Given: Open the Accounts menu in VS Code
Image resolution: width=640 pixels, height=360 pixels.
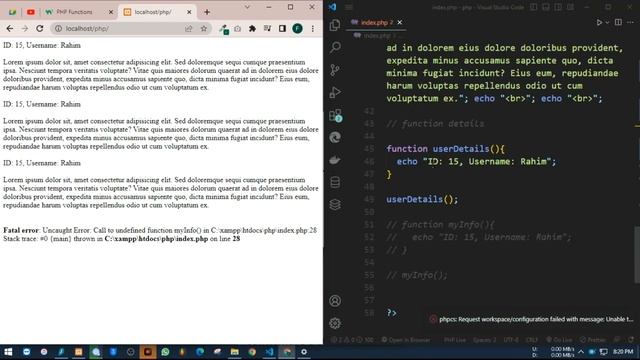Looking at the screenshot, I should click(335, 301).
